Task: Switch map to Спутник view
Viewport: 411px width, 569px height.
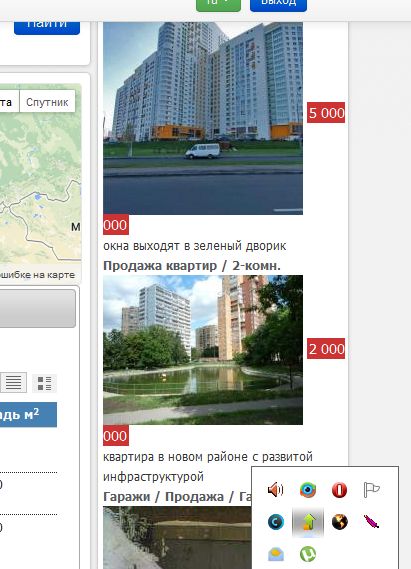Action: pyautogui.click(x=47, y=102)
